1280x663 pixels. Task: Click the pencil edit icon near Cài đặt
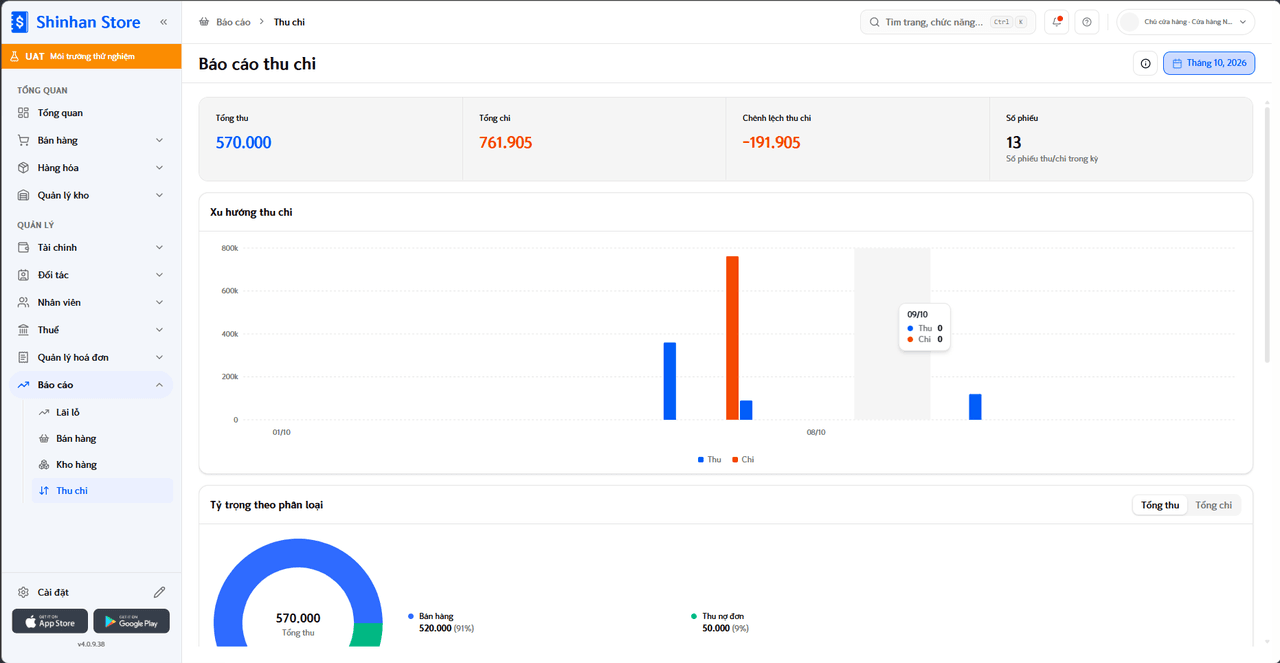(160, 592)
